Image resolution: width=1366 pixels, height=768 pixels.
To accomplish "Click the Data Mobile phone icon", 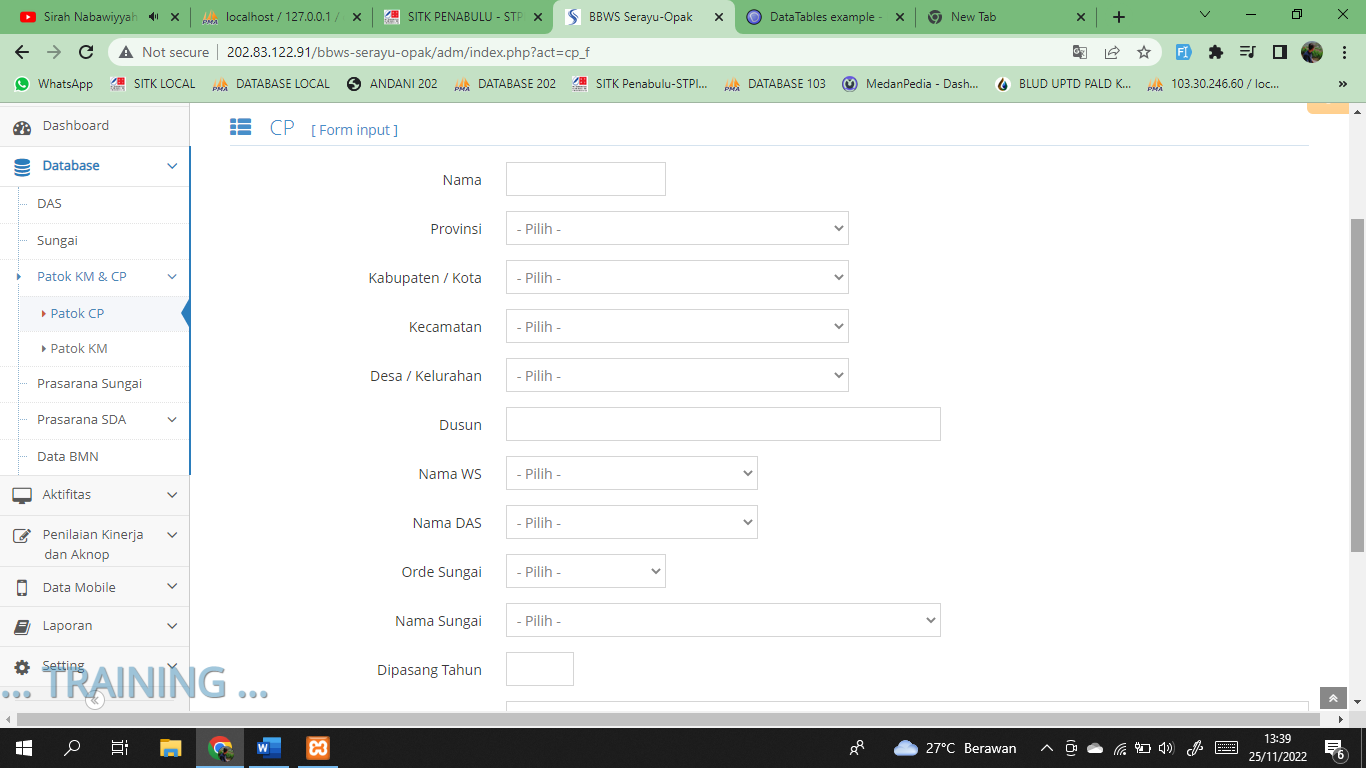I will (22, 588).
